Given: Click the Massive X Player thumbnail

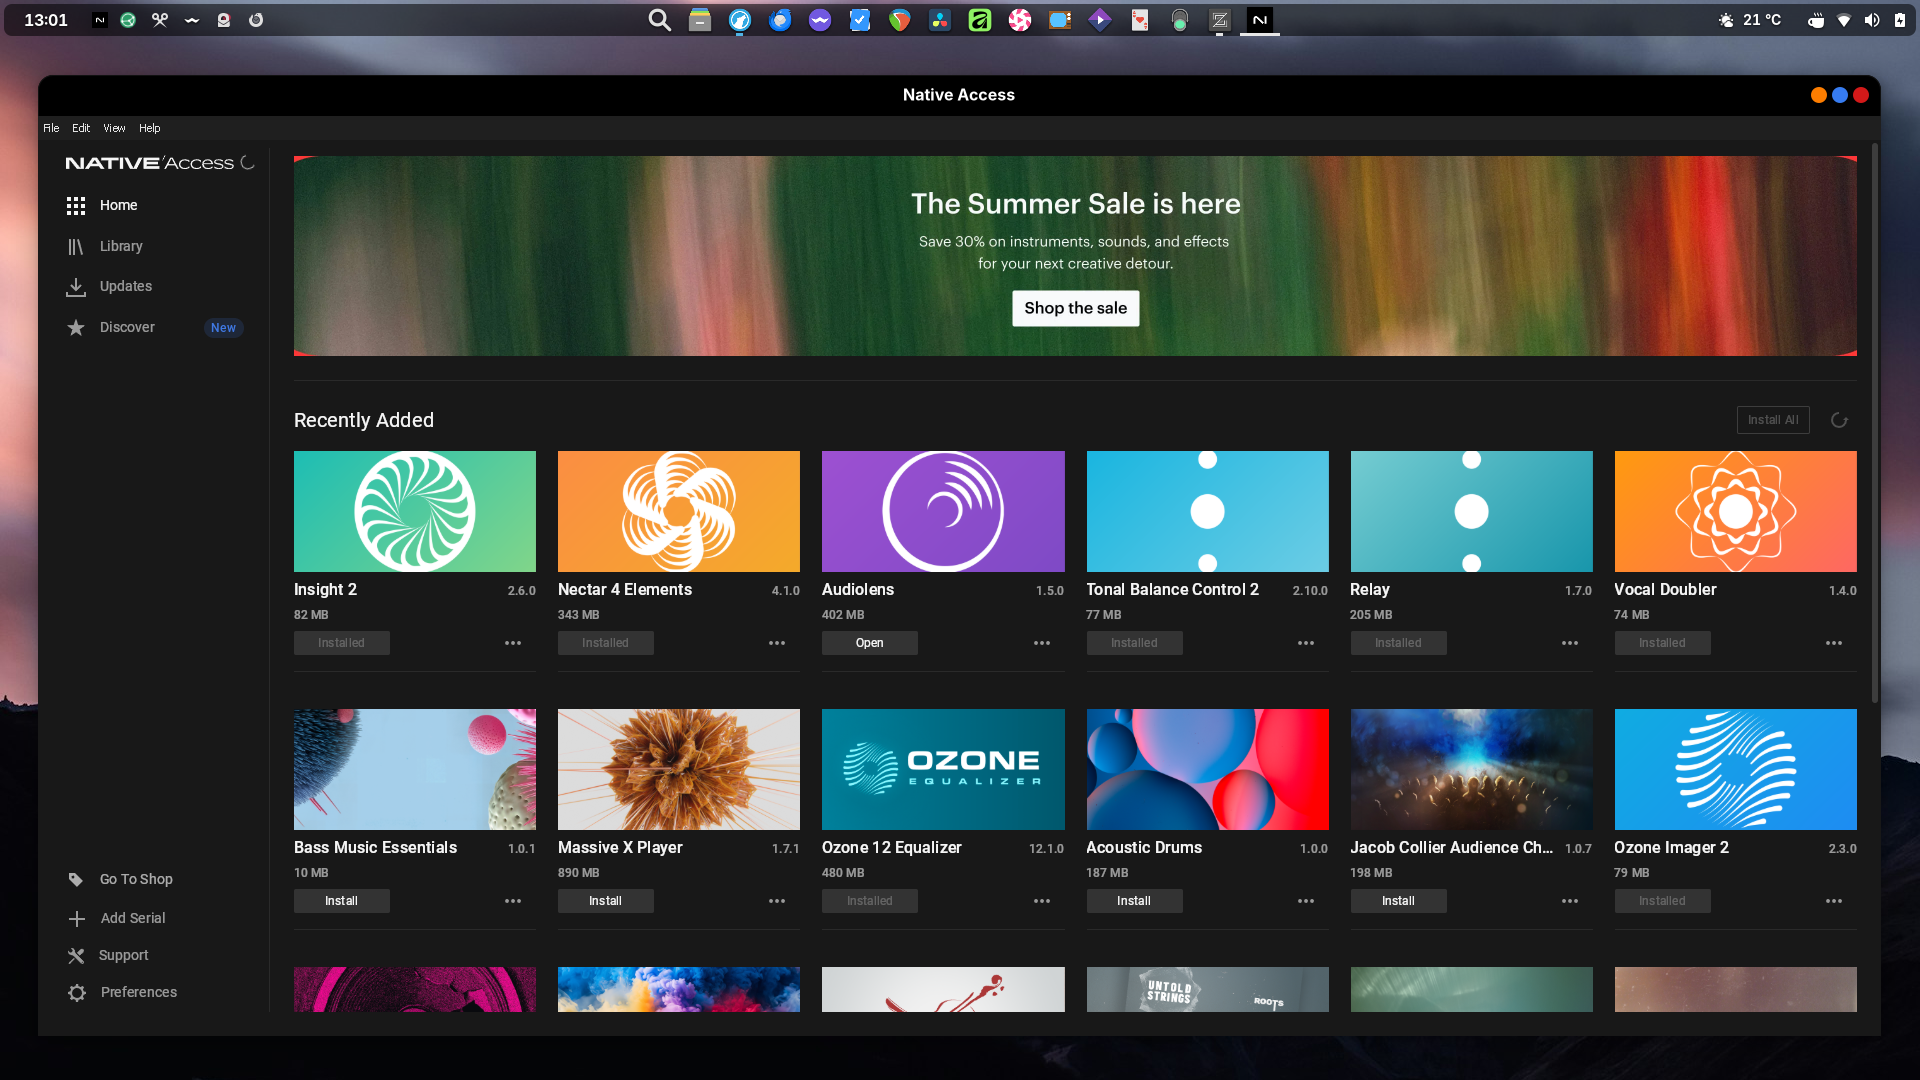Looking at the screenshot, I should pyautogui.click(x=679, y=769).
